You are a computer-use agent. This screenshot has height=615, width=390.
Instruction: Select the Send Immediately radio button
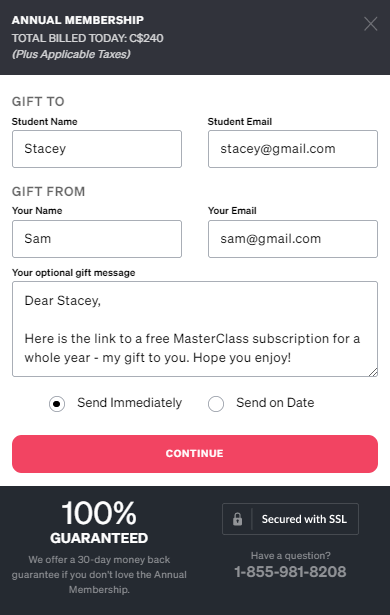click(x=57, y=404)
